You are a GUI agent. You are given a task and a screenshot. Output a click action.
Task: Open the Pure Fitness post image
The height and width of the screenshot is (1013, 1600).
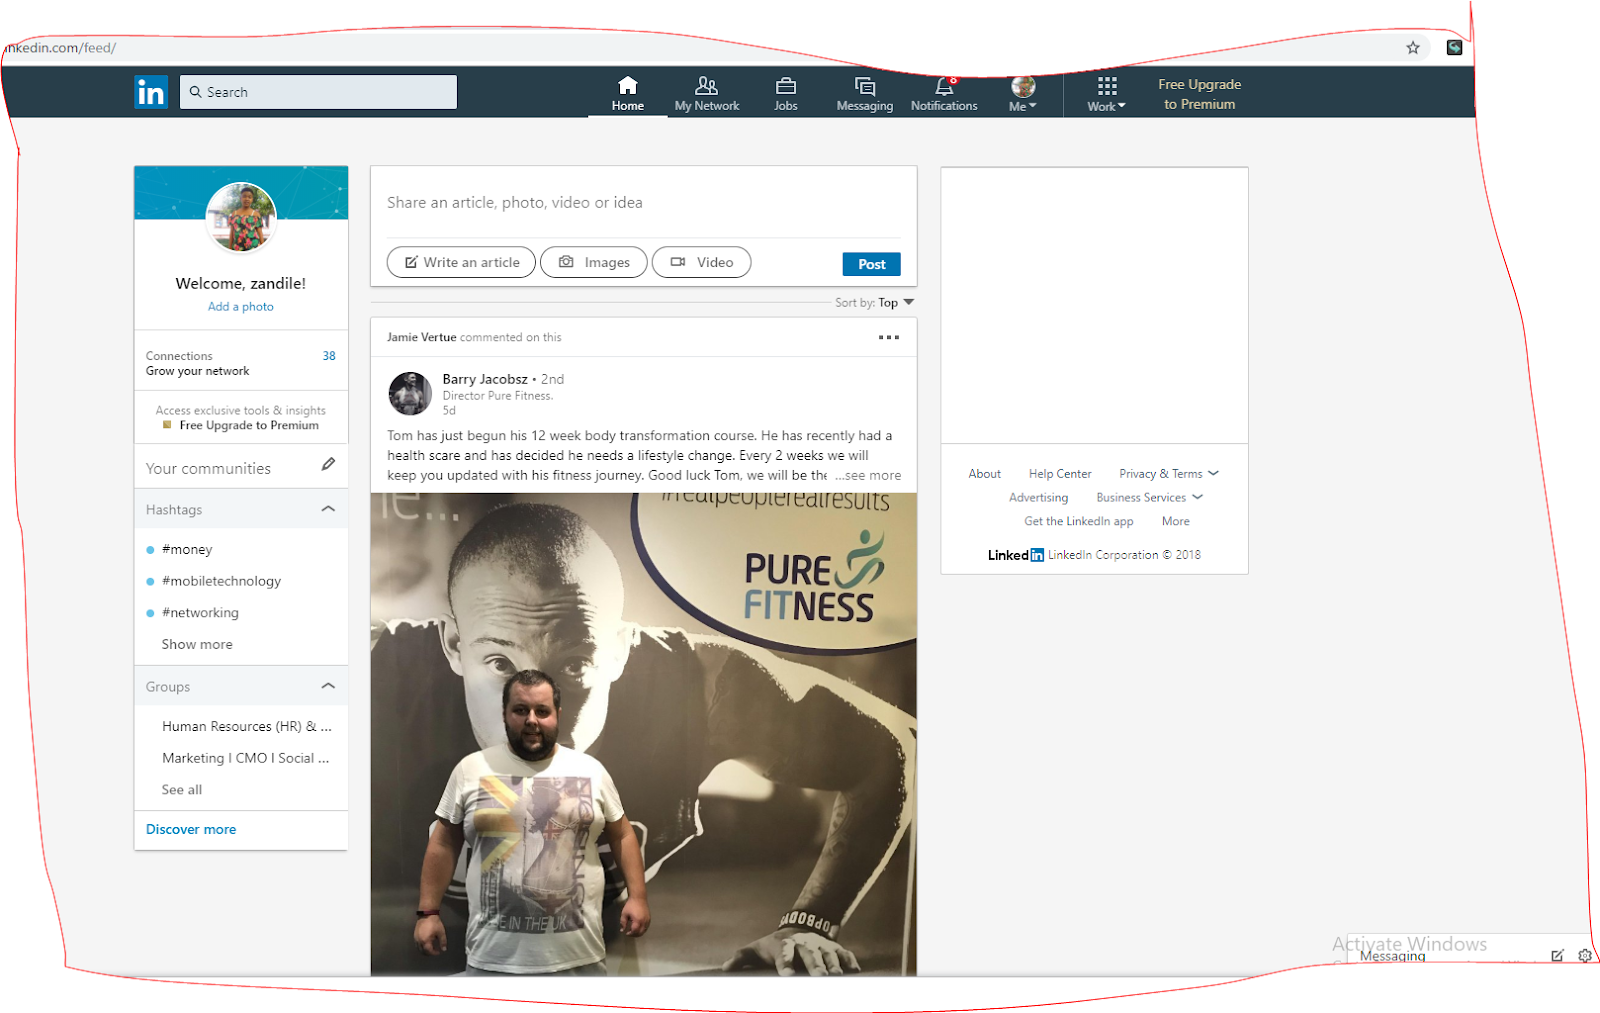coord(643,734)
